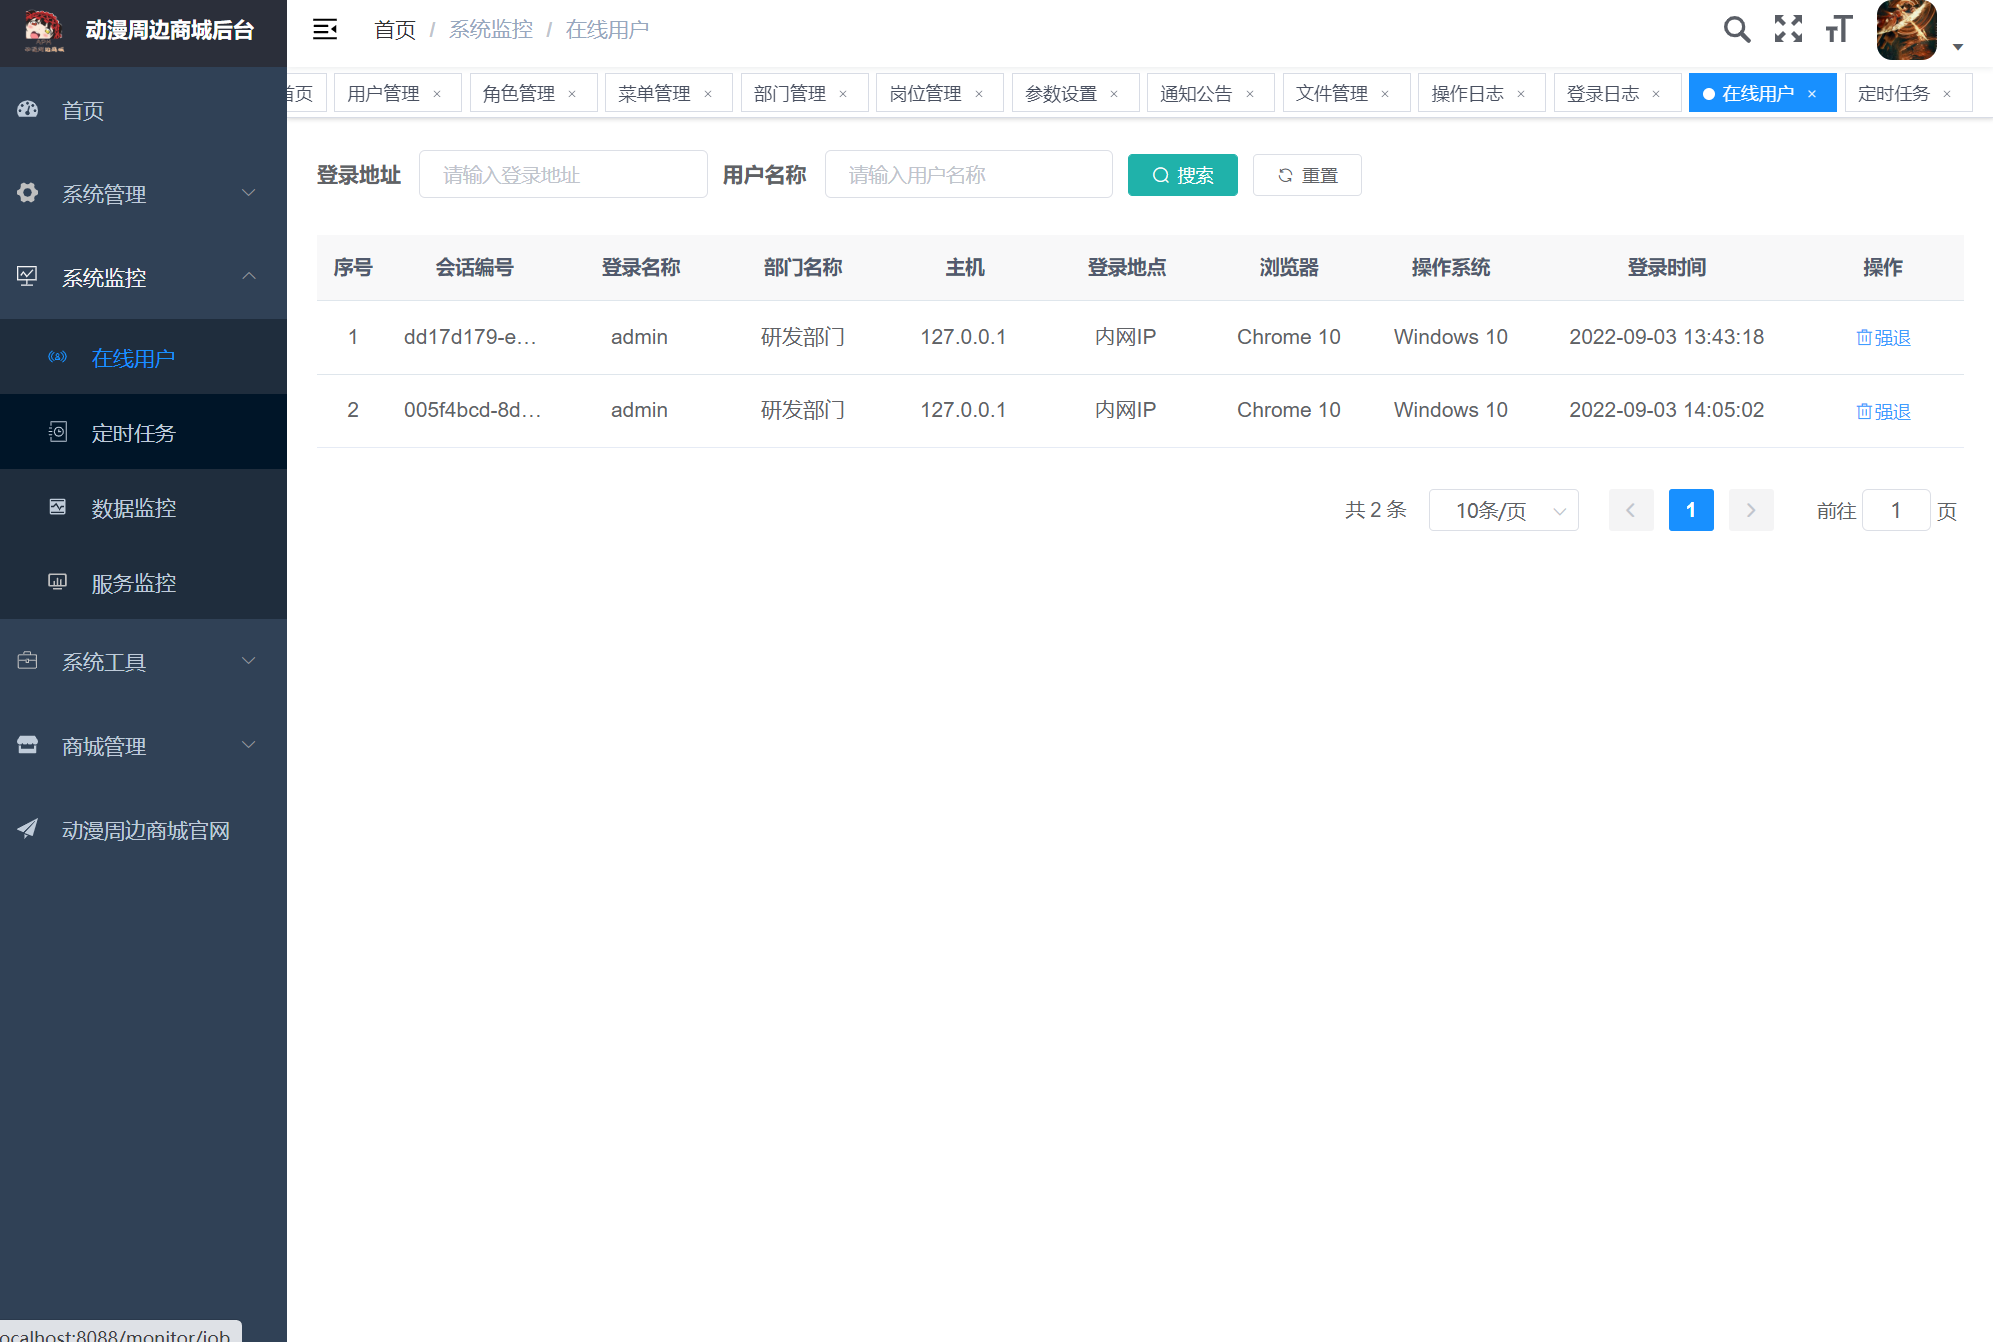
Task: Close the 登录日志 tab
Action: tap(1656, 94)
